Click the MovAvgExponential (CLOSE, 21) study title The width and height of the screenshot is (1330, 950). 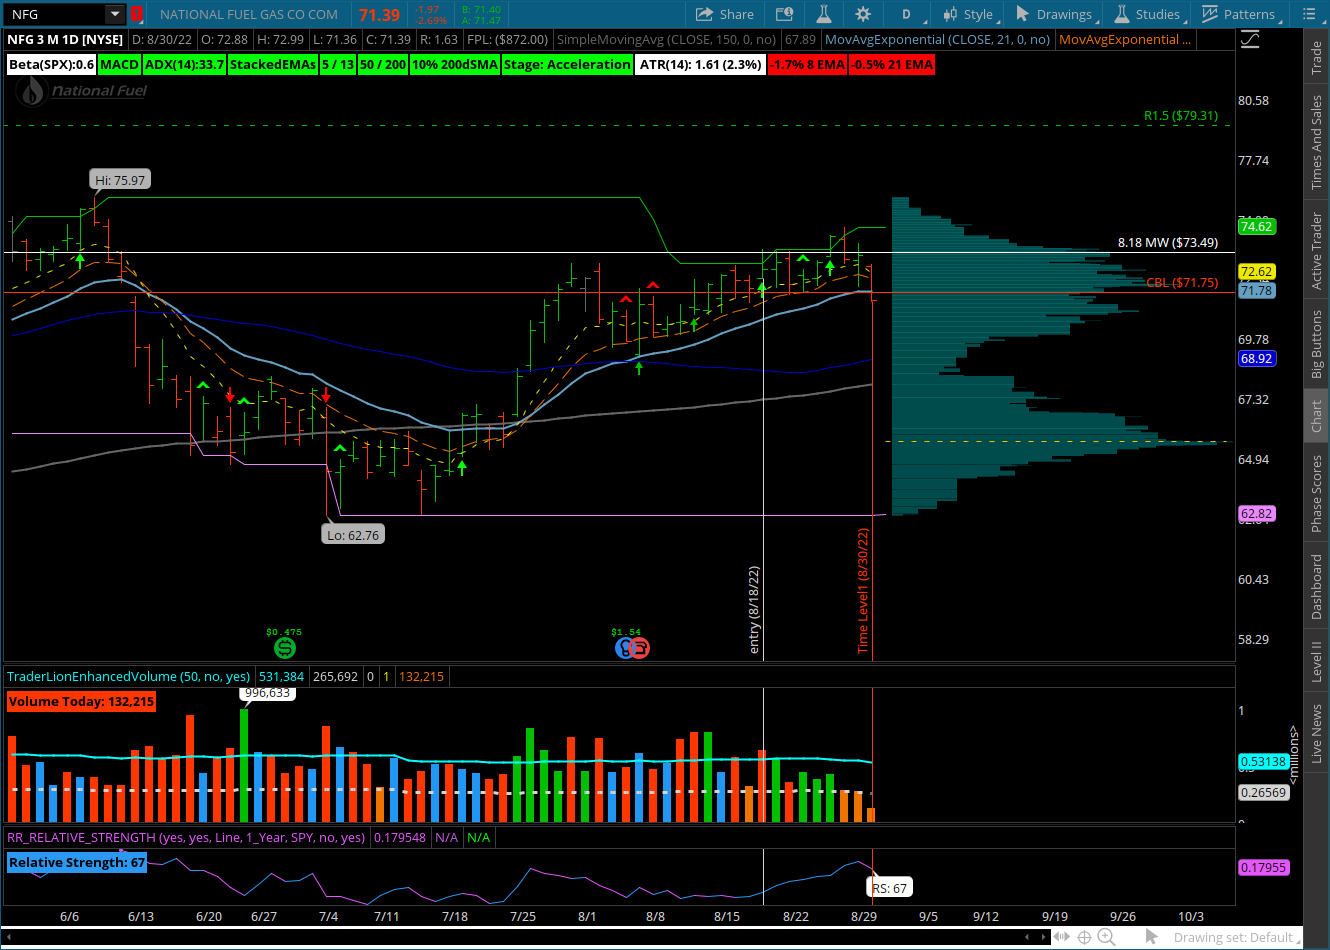pos(938,39)
